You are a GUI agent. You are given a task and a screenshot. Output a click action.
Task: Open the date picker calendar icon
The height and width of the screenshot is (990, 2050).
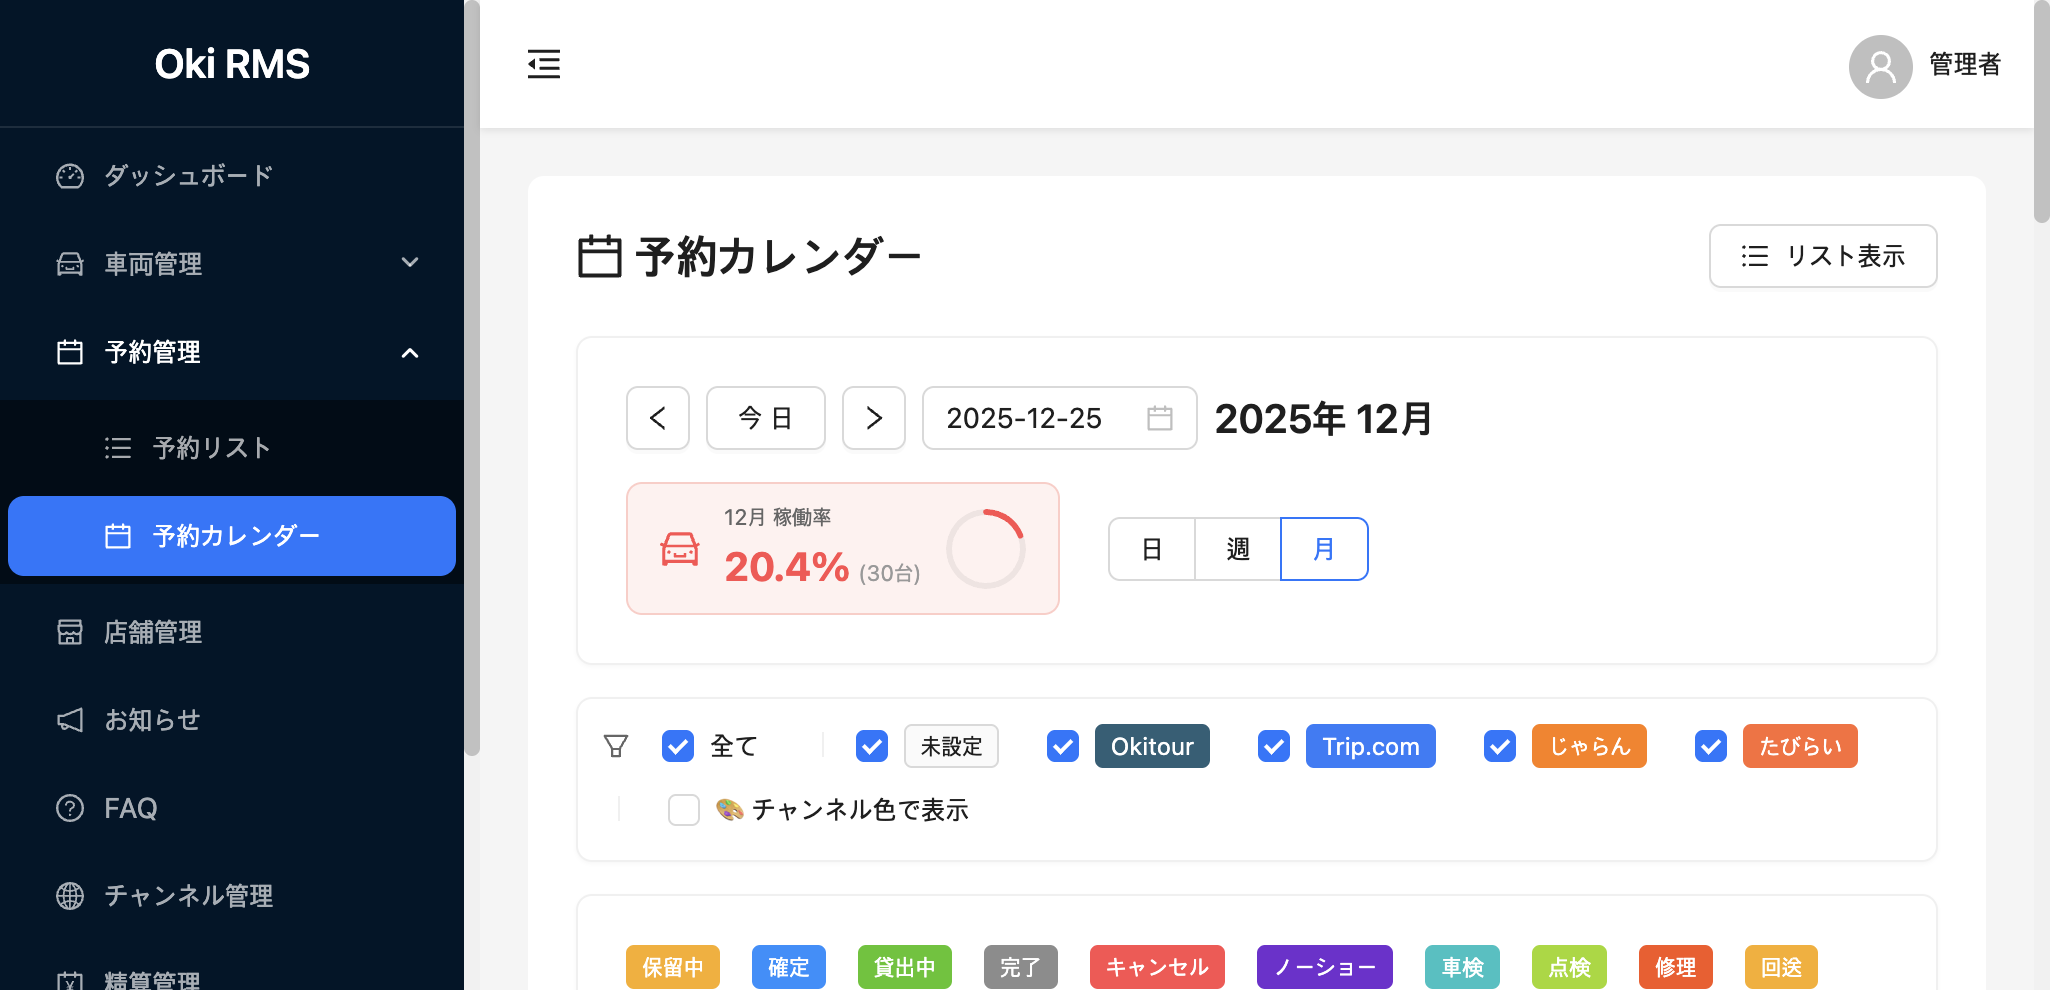coord(1159,419)
